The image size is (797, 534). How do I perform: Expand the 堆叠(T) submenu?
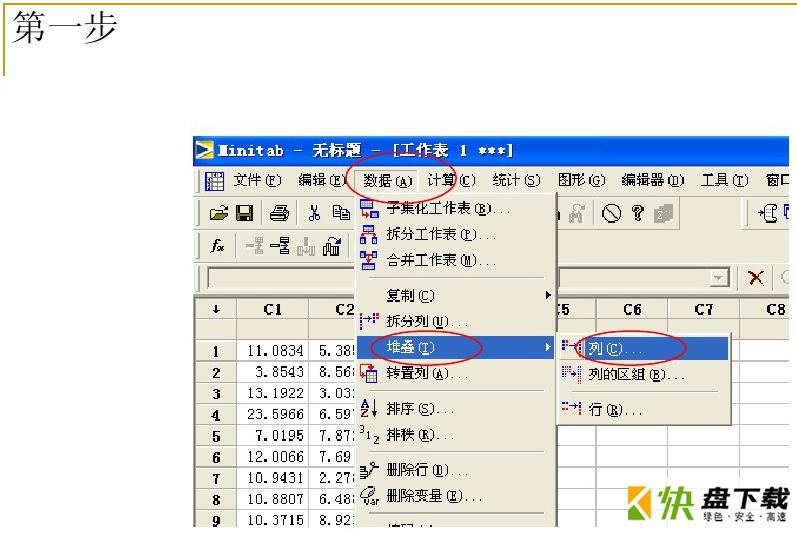pyautogui.click(x=456, y=348)
